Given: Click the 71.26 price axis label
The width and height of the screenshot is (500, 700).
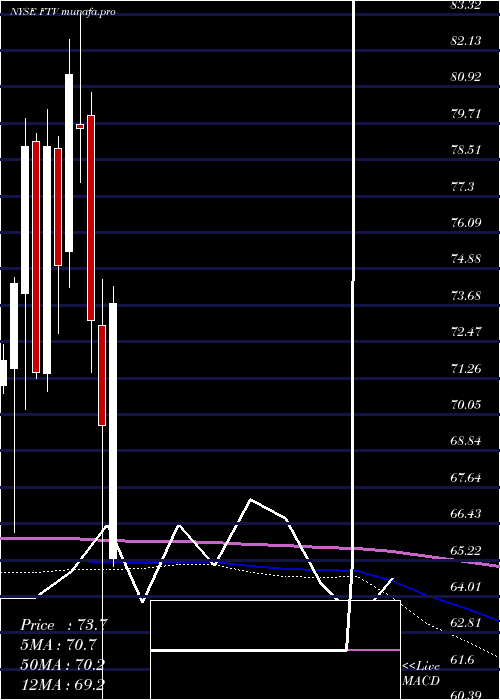Looking at the screenshot, I should coord(466,368).
